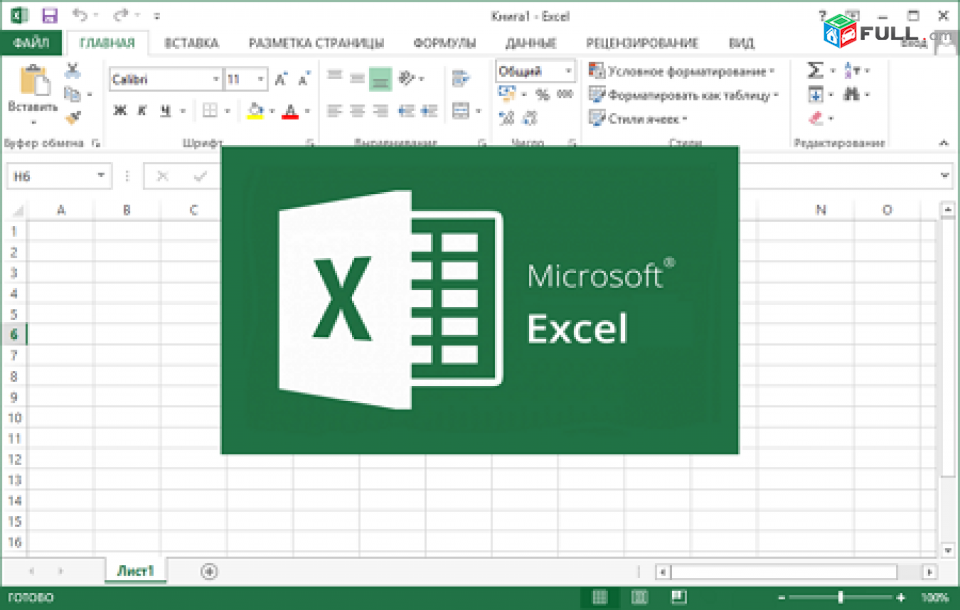Switch to ВИД tab
Image resolution: width=960 pixels, height=610 pixels.
[741, 43]
